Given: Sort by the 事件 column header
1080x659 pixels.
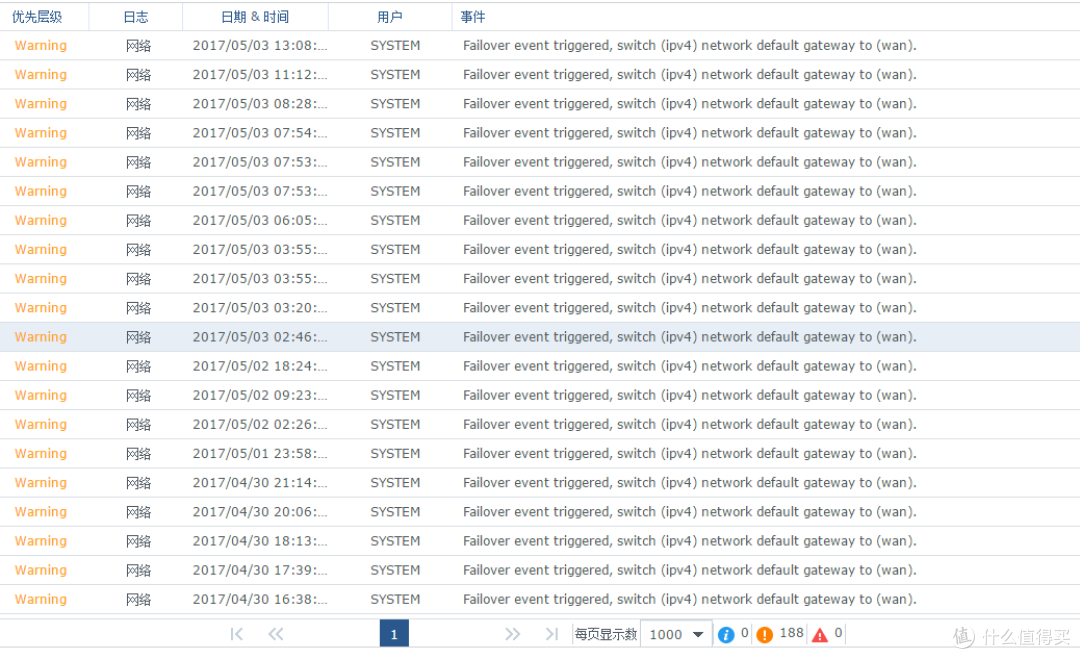Looking at the screenshot, I should (x=472, y=17).
